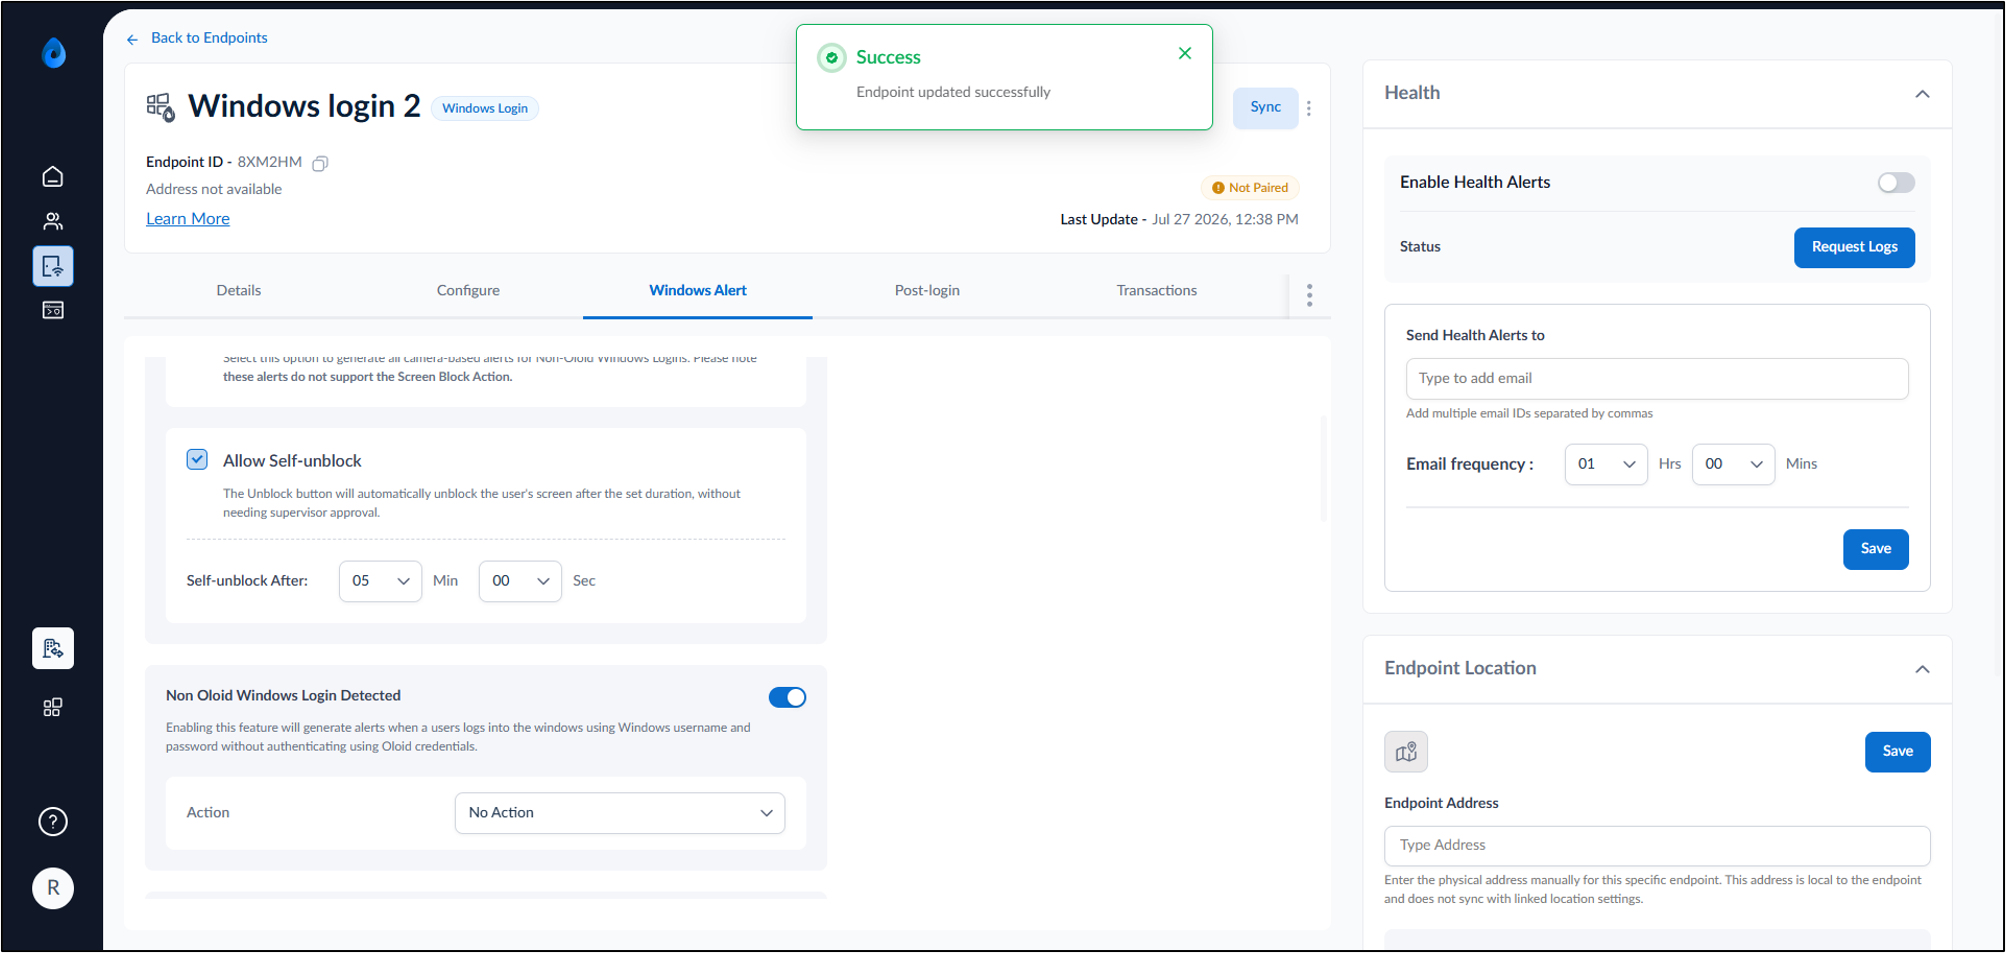Save the health alerts settings
This screenshot has height=953, width=2006.
[1876, 549]
